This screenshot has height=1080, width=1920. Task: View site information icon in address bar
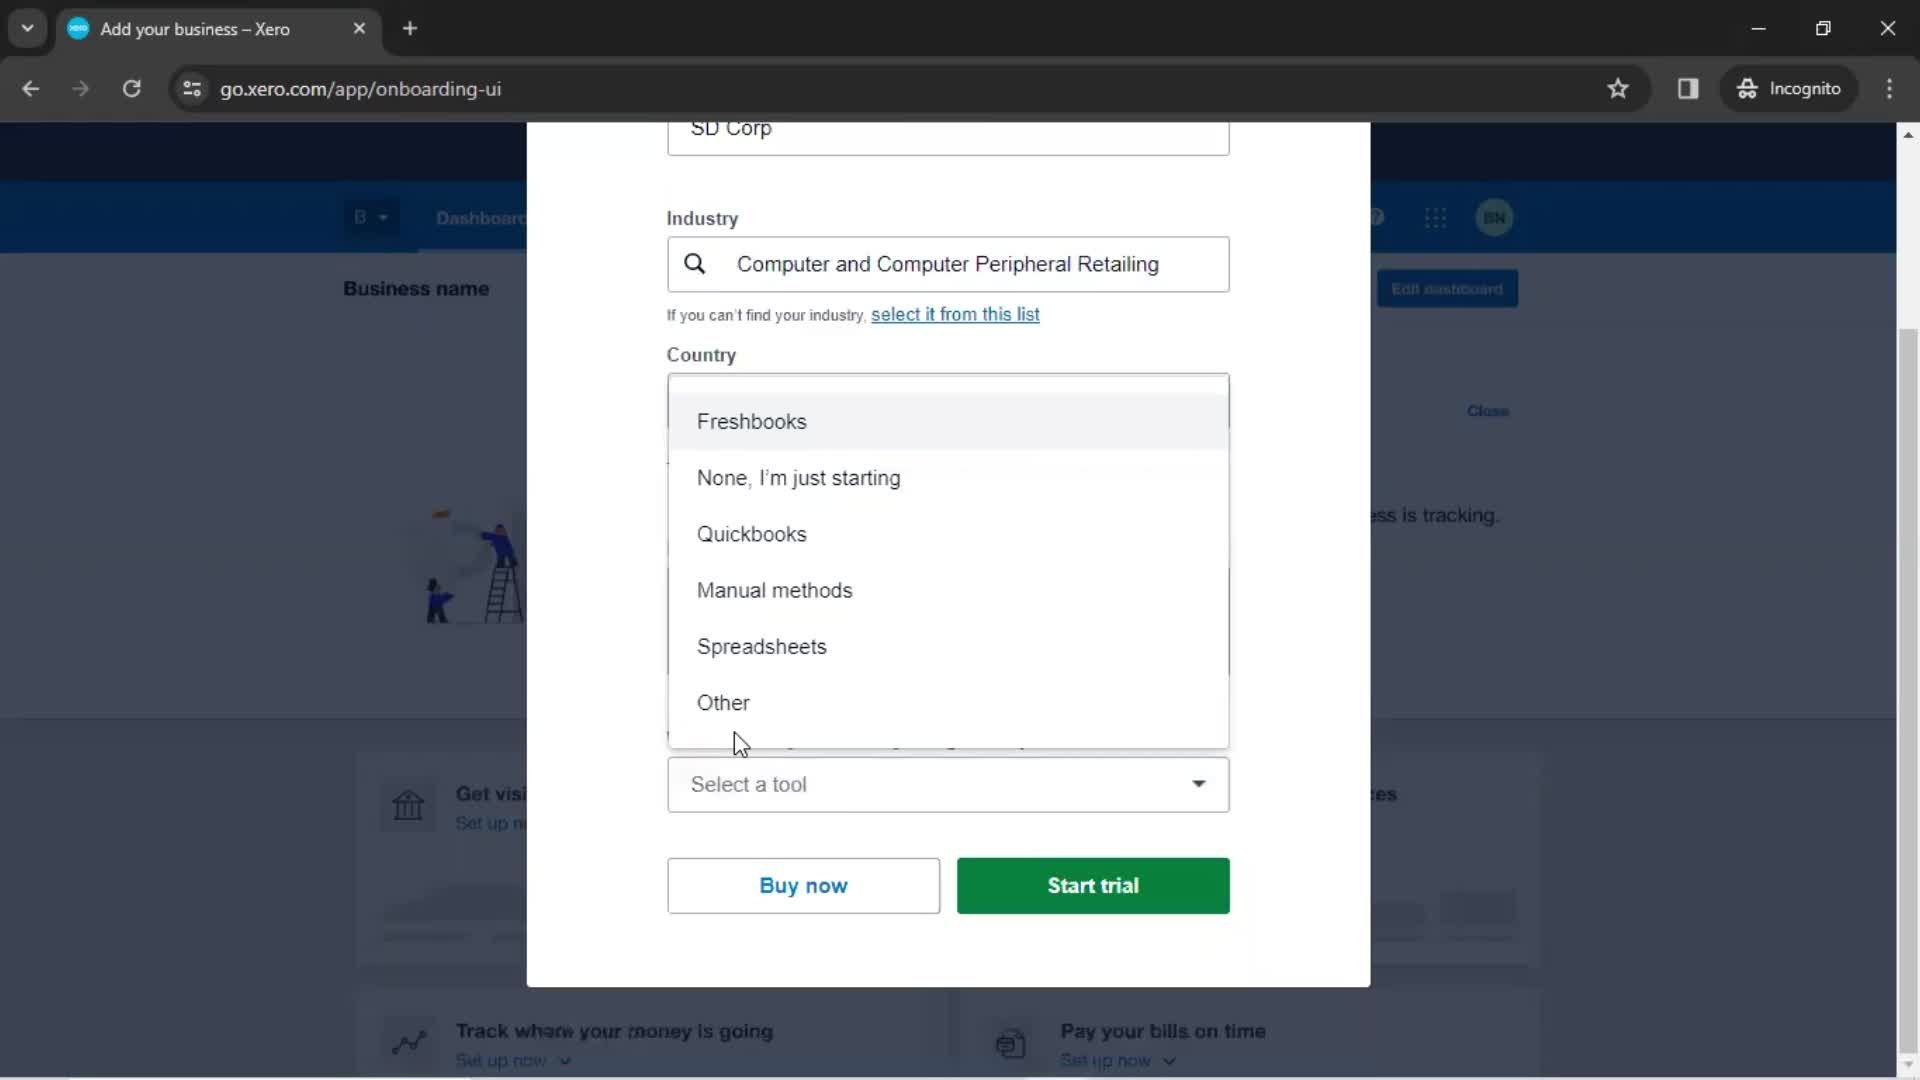coord(192,89)
